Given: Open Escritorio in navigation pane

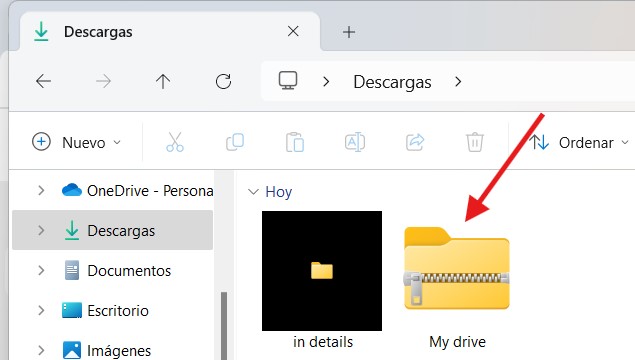Looking at the screenshot, I should tap(105, 311).
